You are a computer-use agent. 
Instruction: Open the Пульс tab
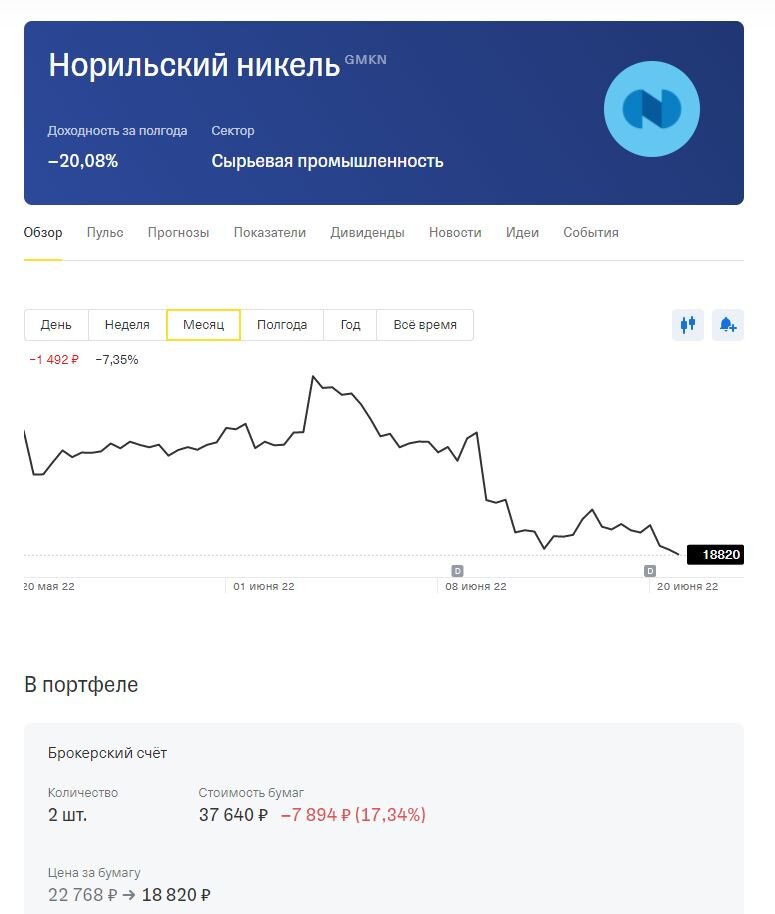105,232
